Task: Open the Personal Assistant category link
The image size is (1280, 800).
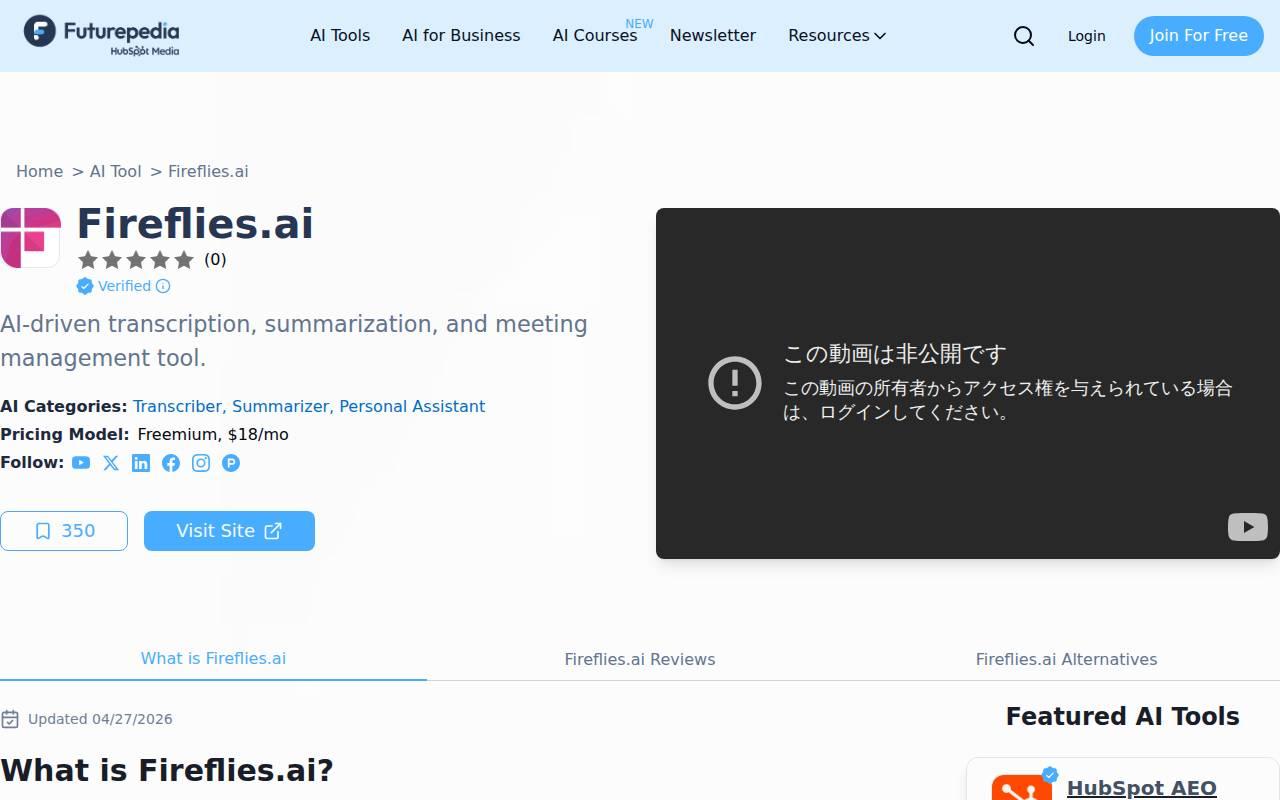Action: 412,406
